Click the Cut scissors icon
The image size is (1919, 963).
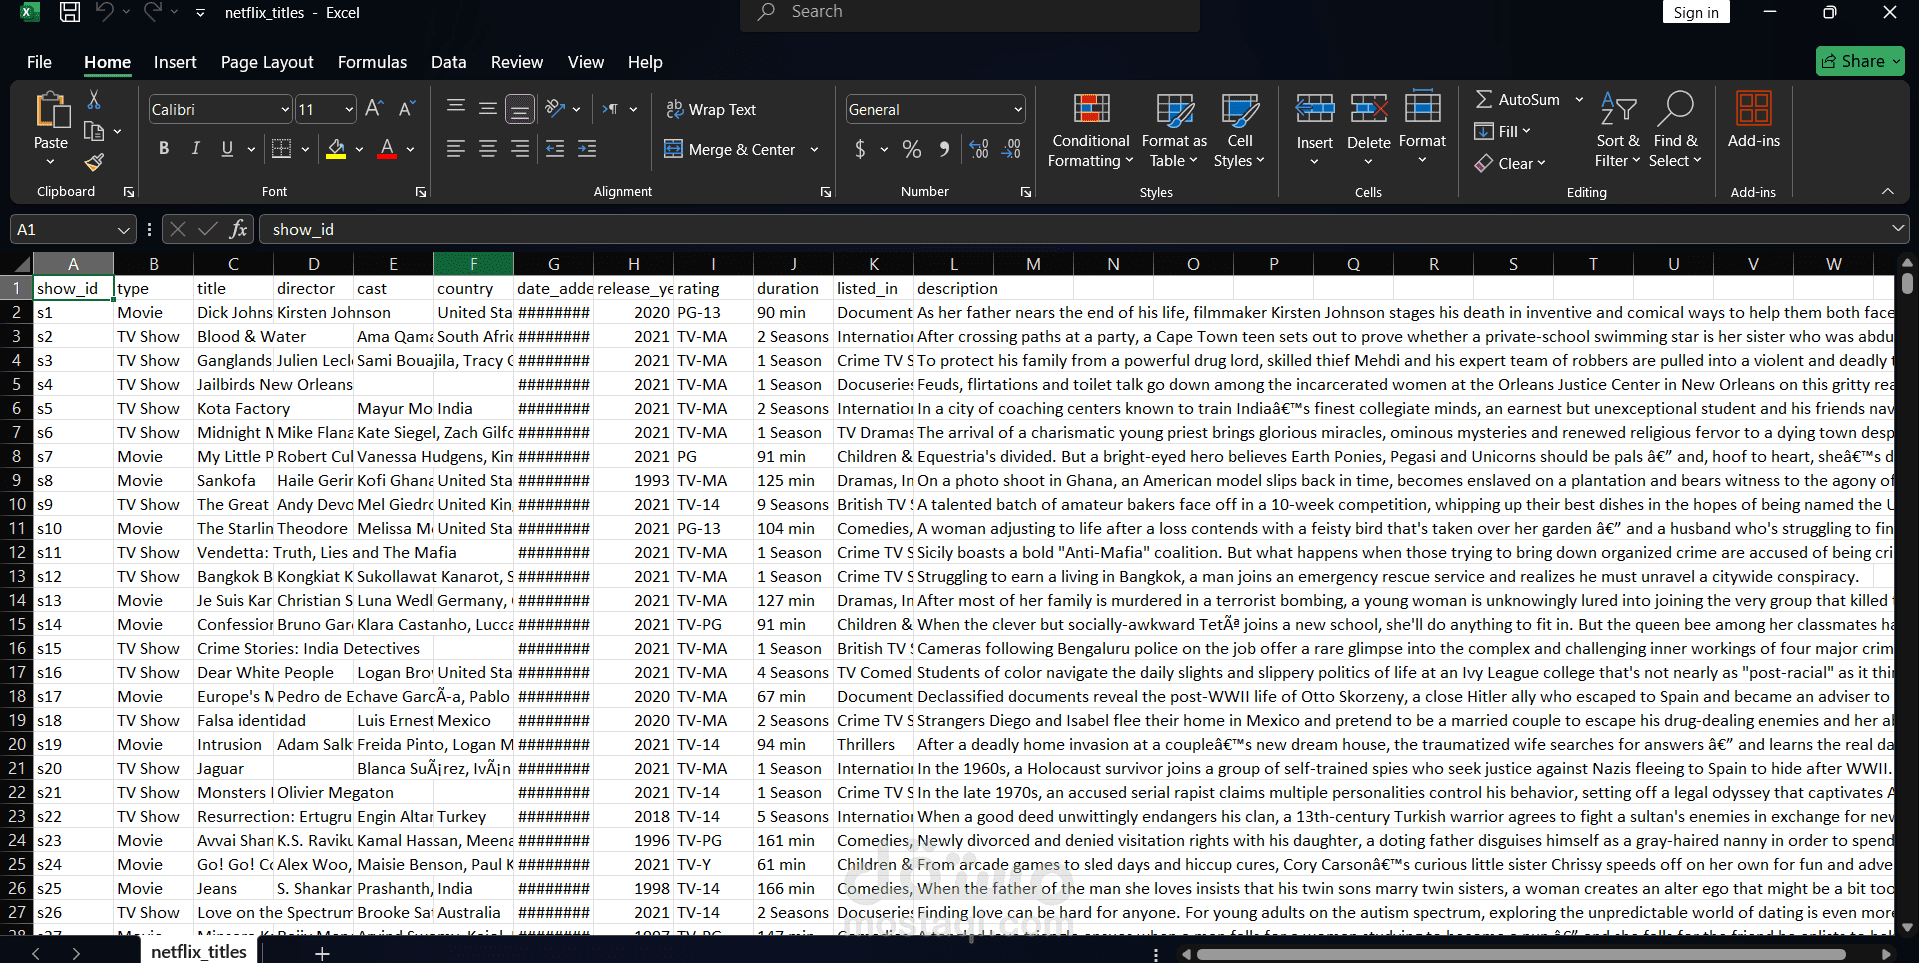point(94,99)
